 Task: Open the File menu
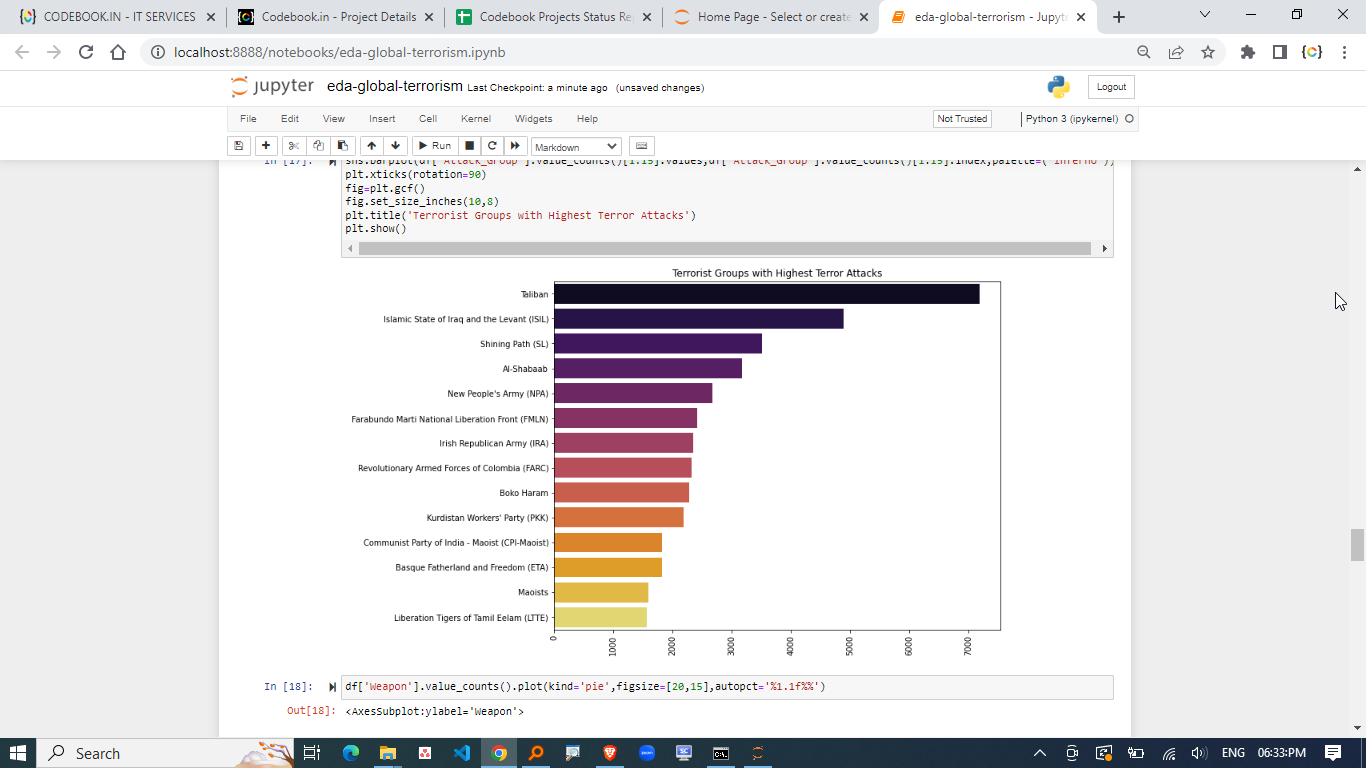[x=248, y=119]
